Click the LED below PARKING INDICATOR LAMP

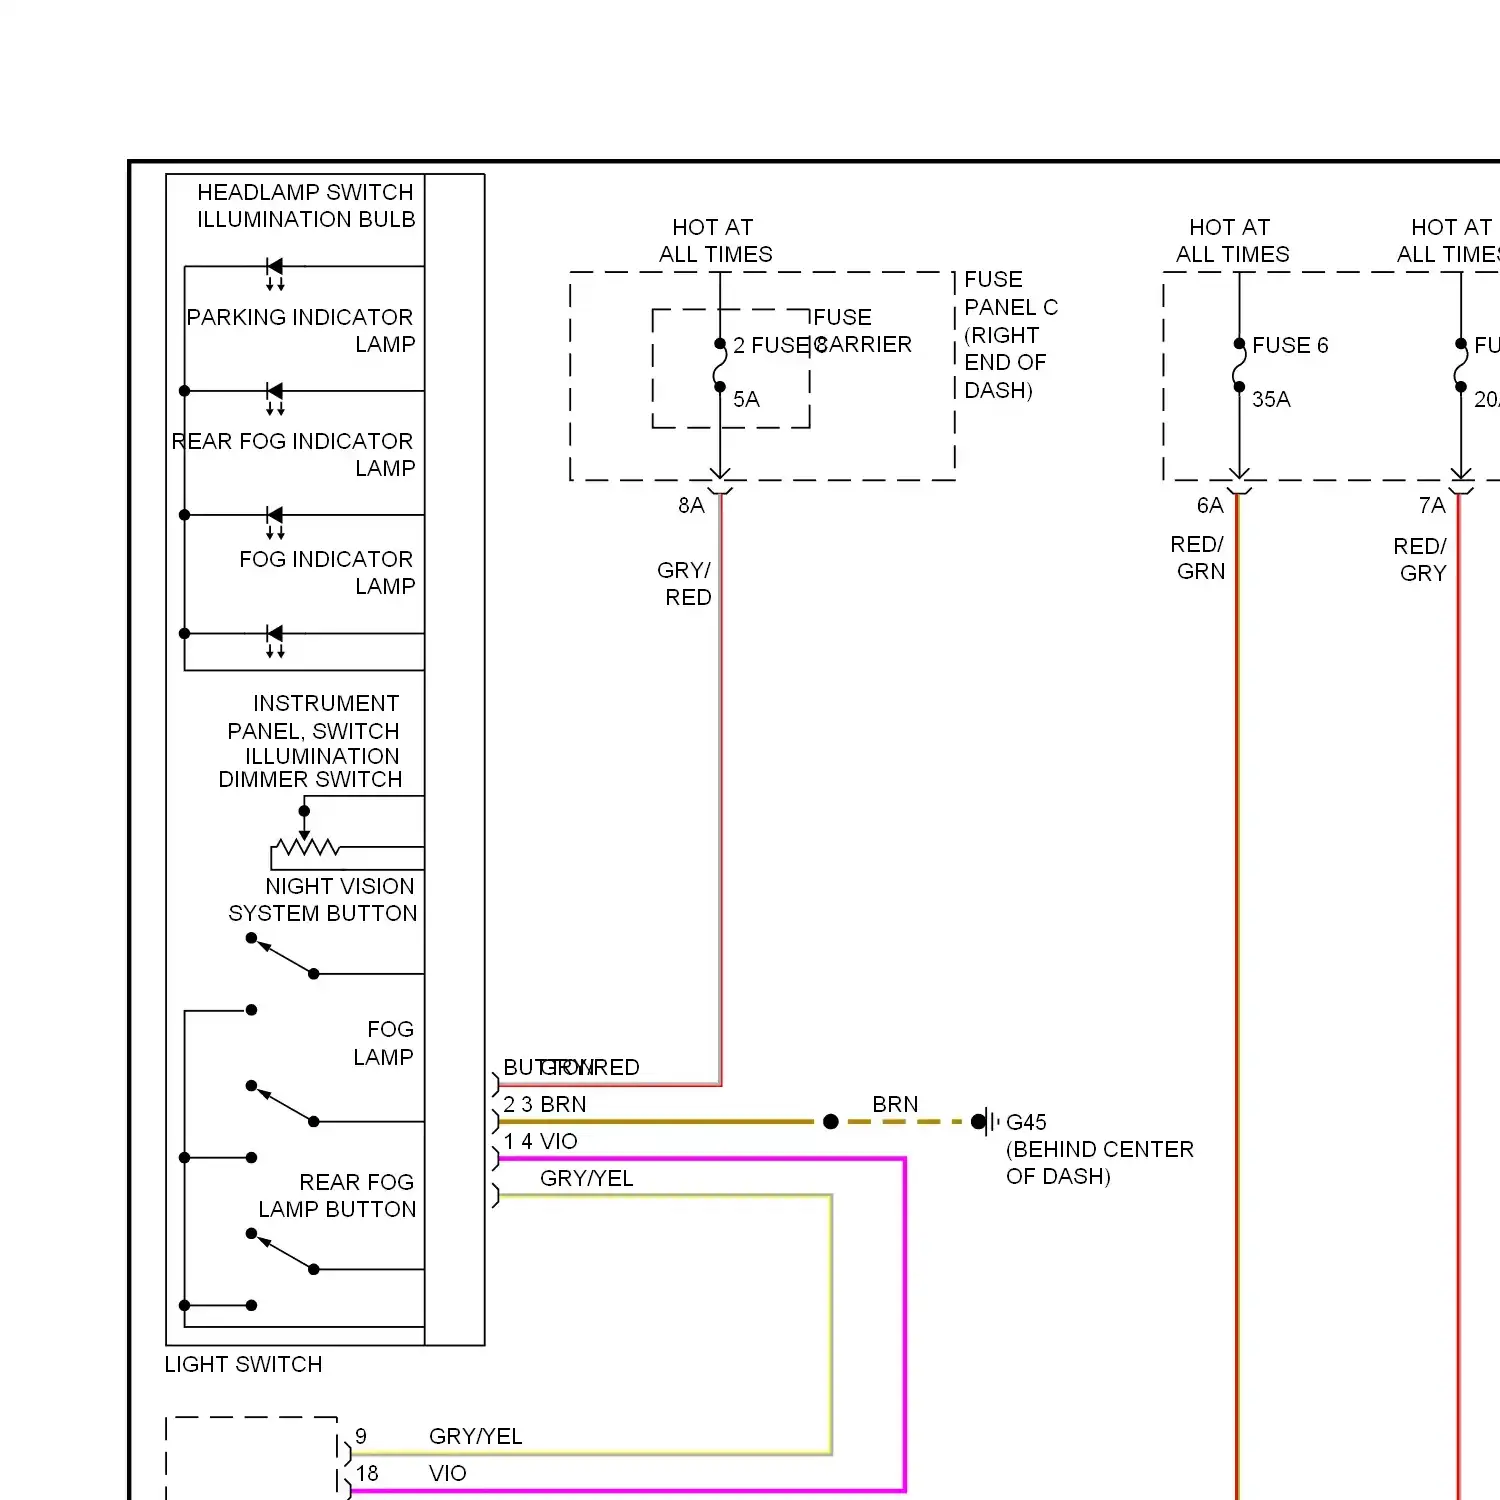[x=274, y=397]
